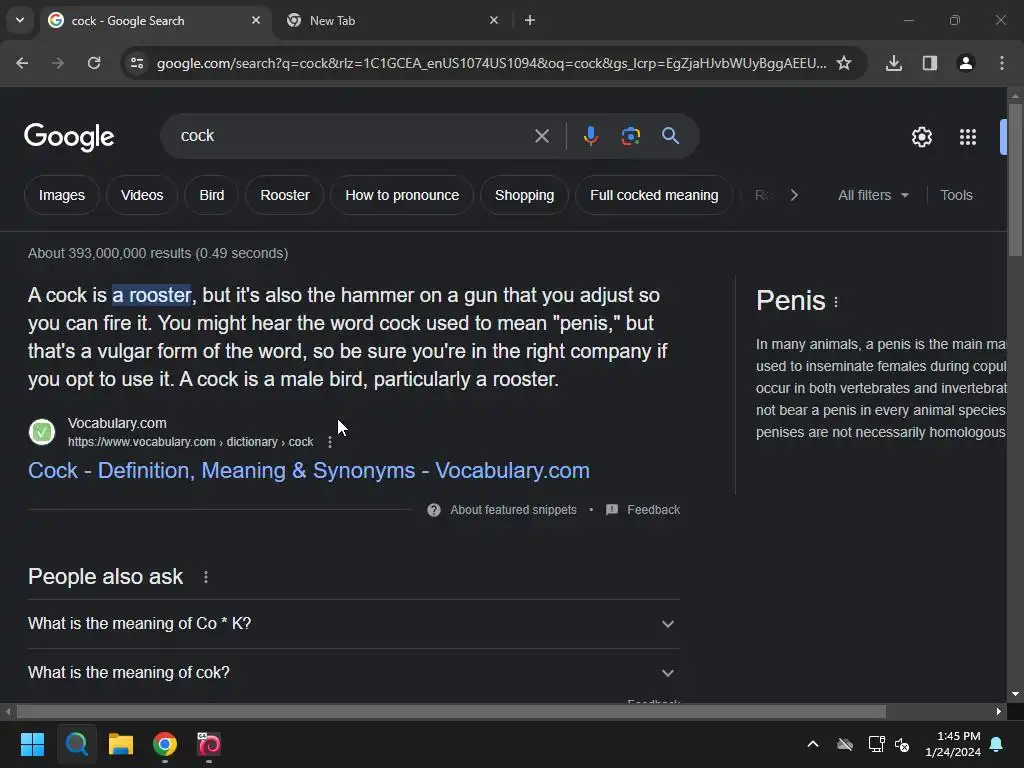Open search Tools

pos(956,195)
